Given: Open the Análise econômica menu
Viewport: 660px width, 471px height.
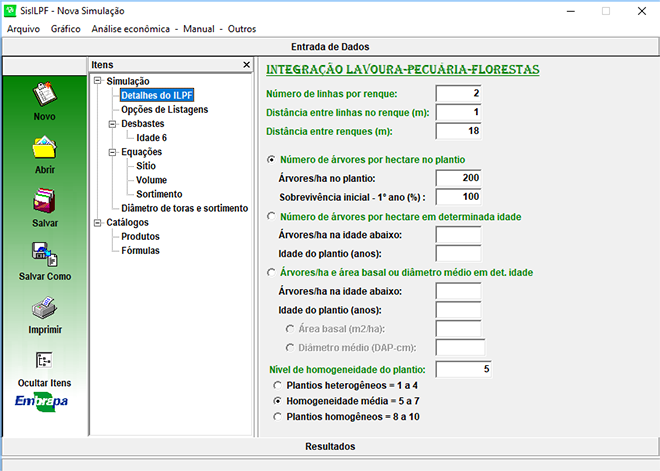Looking at the screenshot, I should pyautogui.click(x=132, y=29).
